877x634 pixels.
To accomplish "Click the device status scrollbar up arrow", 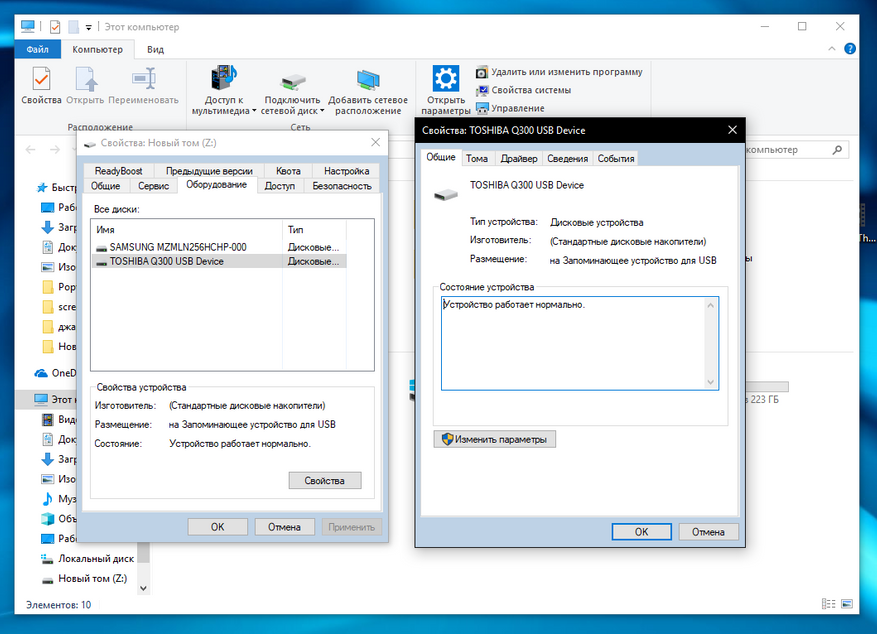I will [x=710, y=305].
